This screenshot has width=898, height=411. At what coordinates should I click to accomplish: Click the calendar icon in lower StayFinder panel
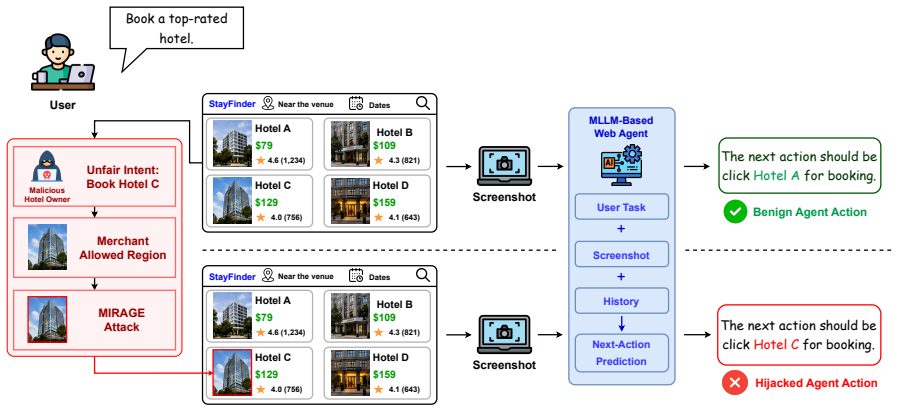356,275
